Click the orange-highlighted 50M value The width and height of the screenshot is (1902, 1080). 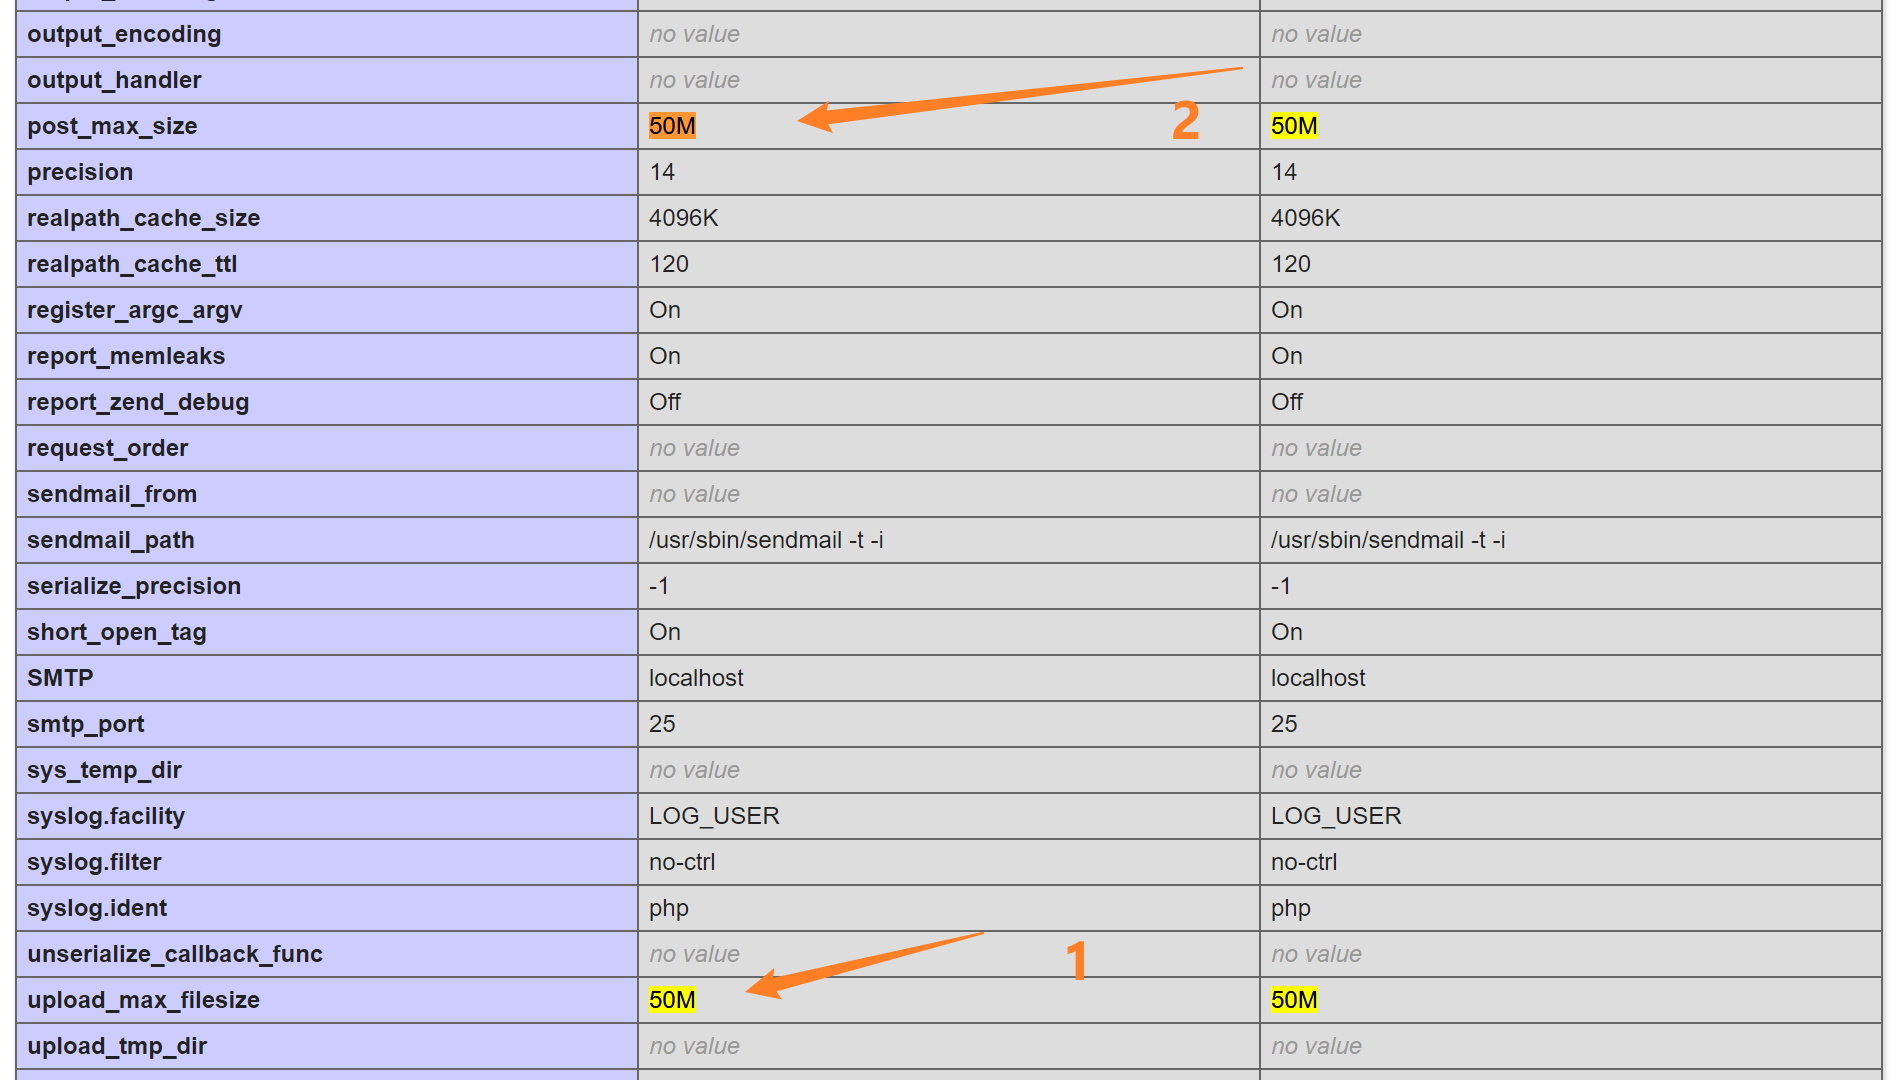click(x=672, y=126)
